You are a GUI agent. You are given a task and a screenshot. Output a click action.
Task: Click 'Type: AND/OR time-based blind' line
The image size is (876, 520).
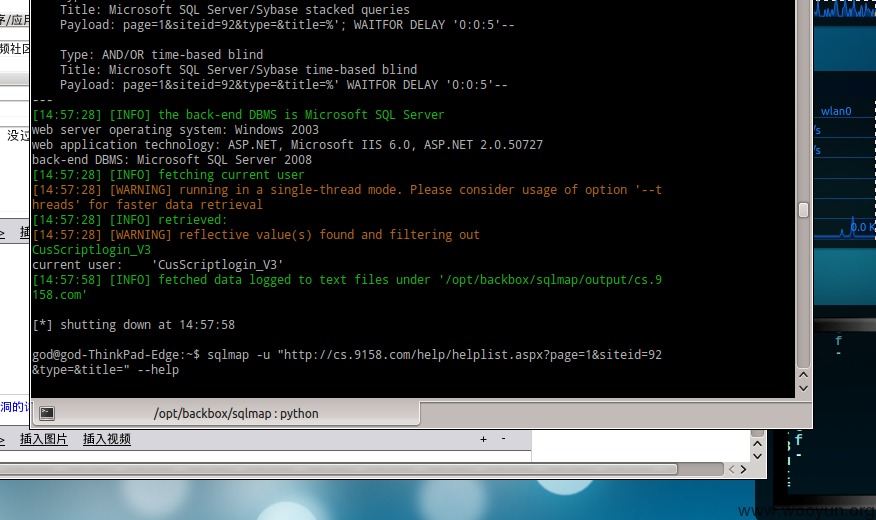tap(161, 55)
